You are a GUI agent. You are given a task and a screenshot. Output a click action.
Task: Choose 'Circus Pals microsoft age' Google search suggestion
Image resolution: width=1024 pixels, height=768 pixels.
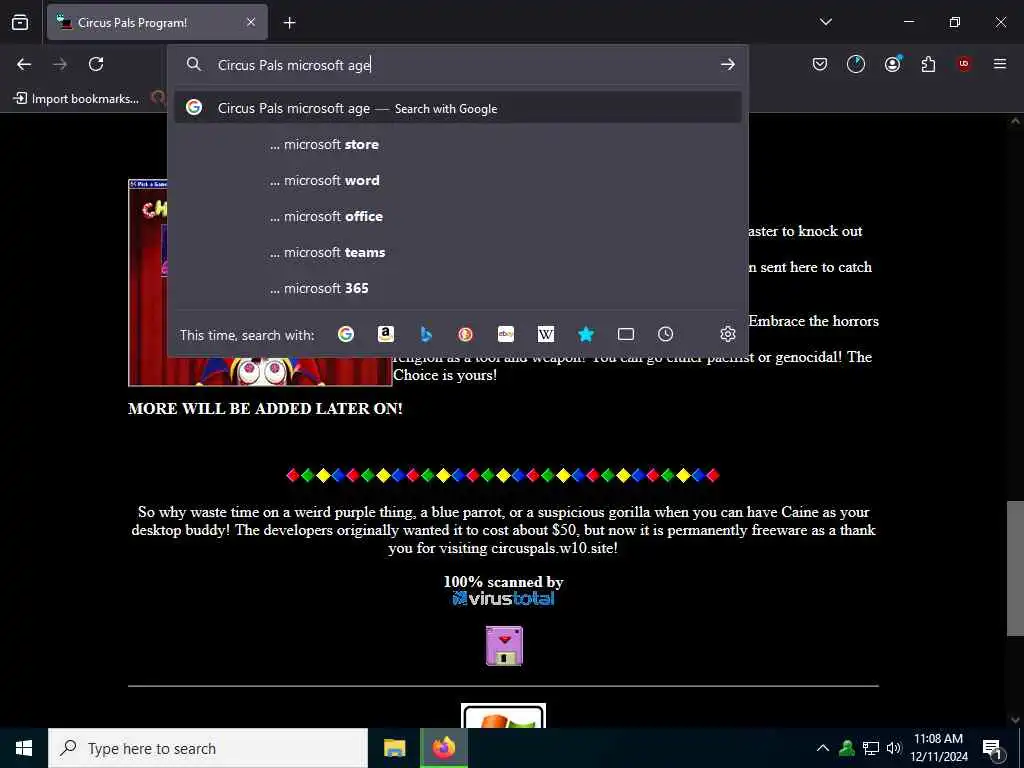(x=458, y=108)
